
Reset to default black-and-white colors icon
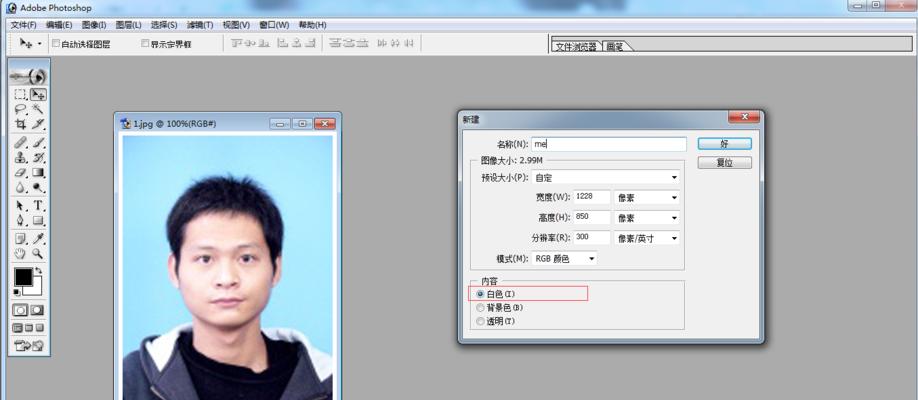(x=17, y=292)
